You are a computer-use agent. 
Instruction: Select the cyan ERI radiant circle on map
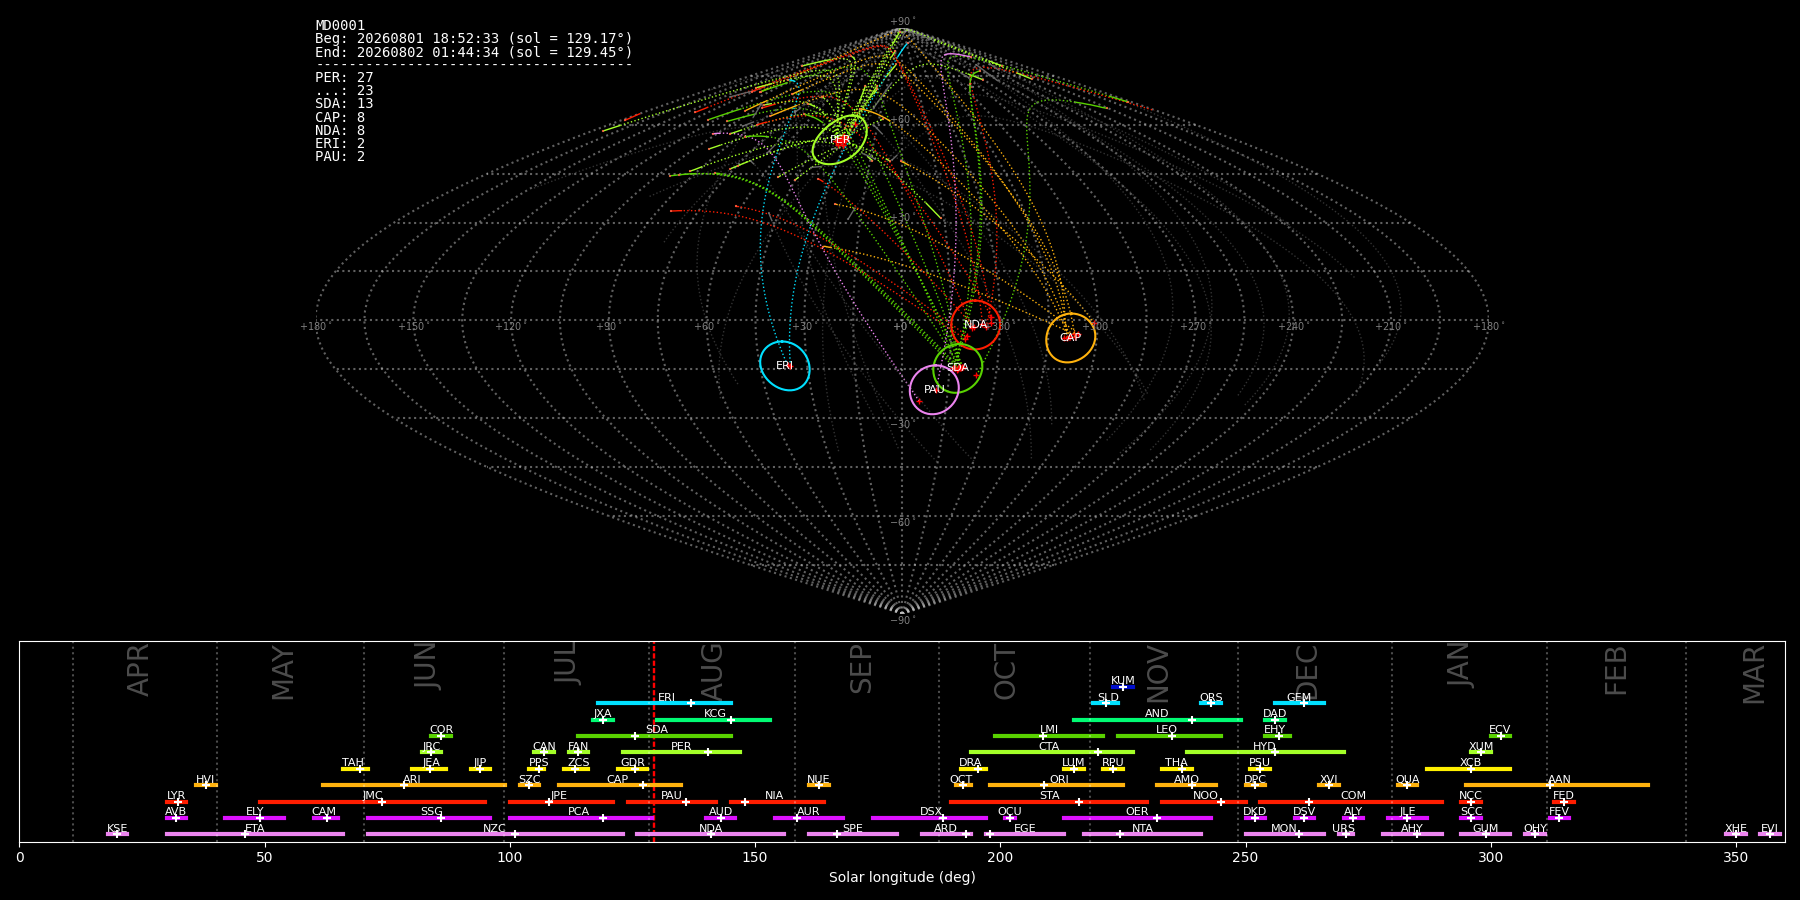(x=785, y=366)
